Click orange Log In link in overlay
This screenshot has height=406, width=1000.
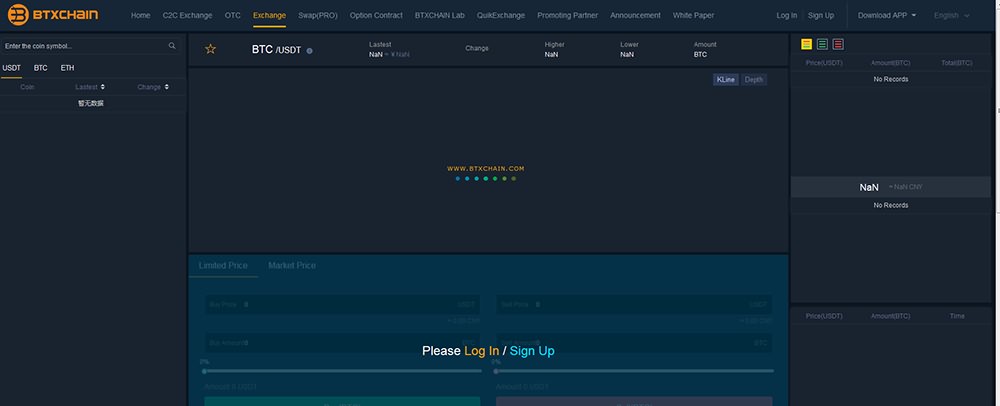click(482, 351)
